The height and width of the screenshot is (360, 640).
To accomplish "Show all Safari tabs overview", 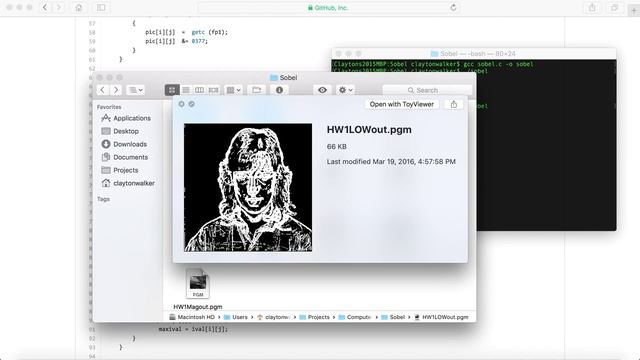I will [614, 7].
